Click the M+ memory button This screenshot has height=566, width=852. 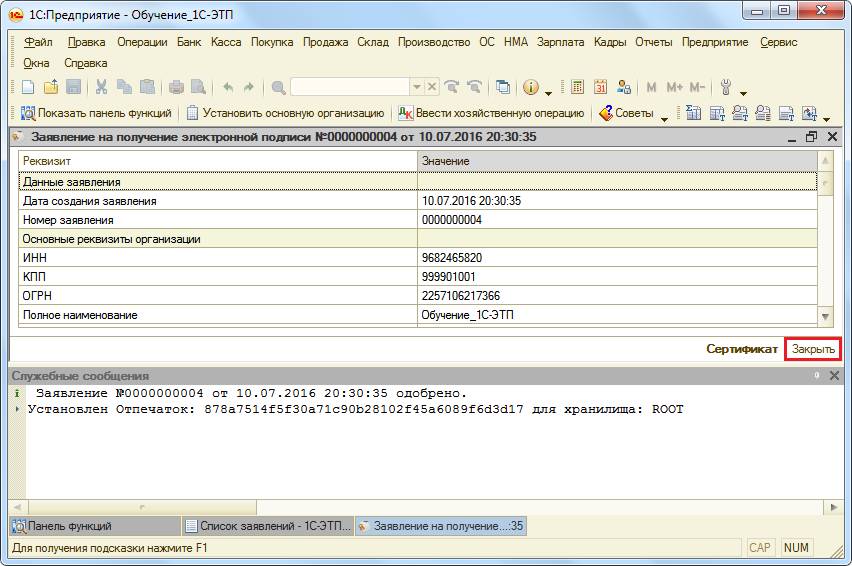(x=674, y=87)
